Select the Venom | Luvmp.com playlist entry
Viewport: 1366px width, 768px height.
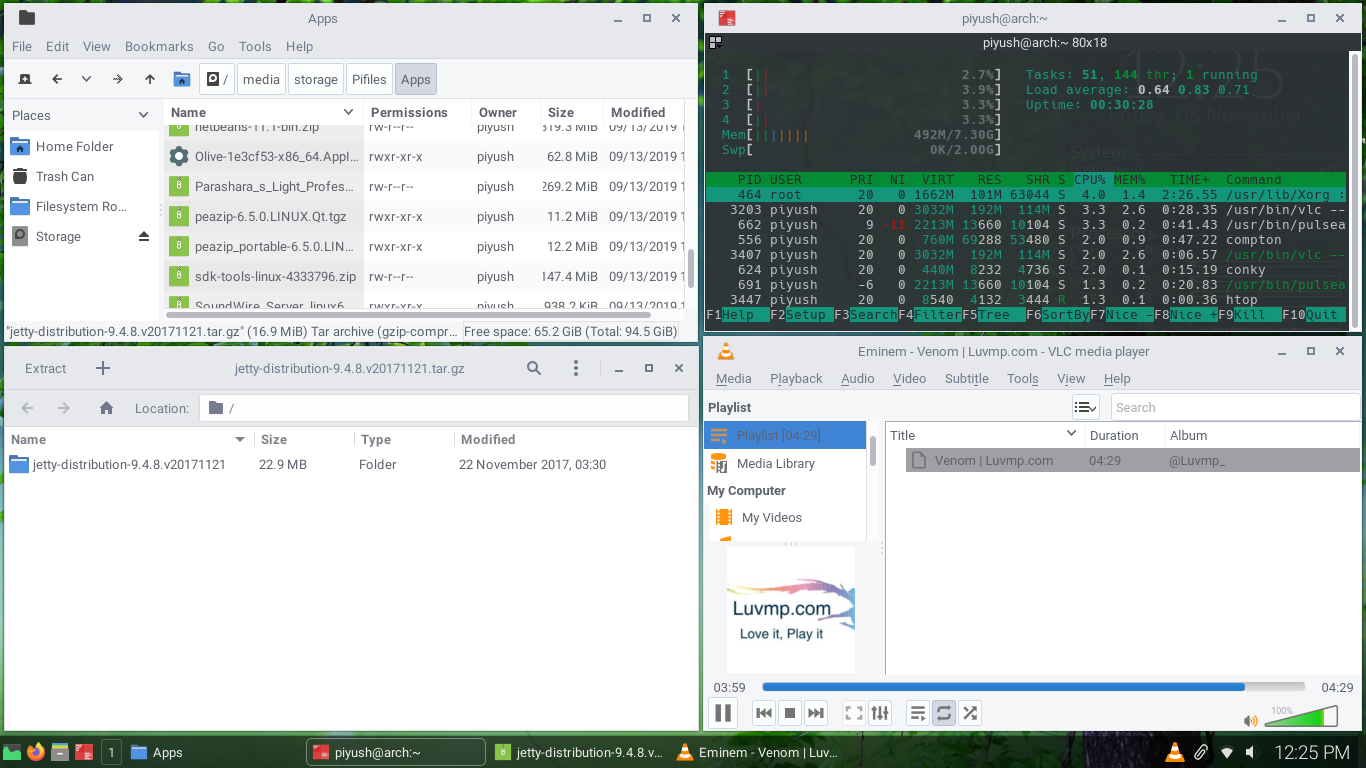click(1132, 460)
